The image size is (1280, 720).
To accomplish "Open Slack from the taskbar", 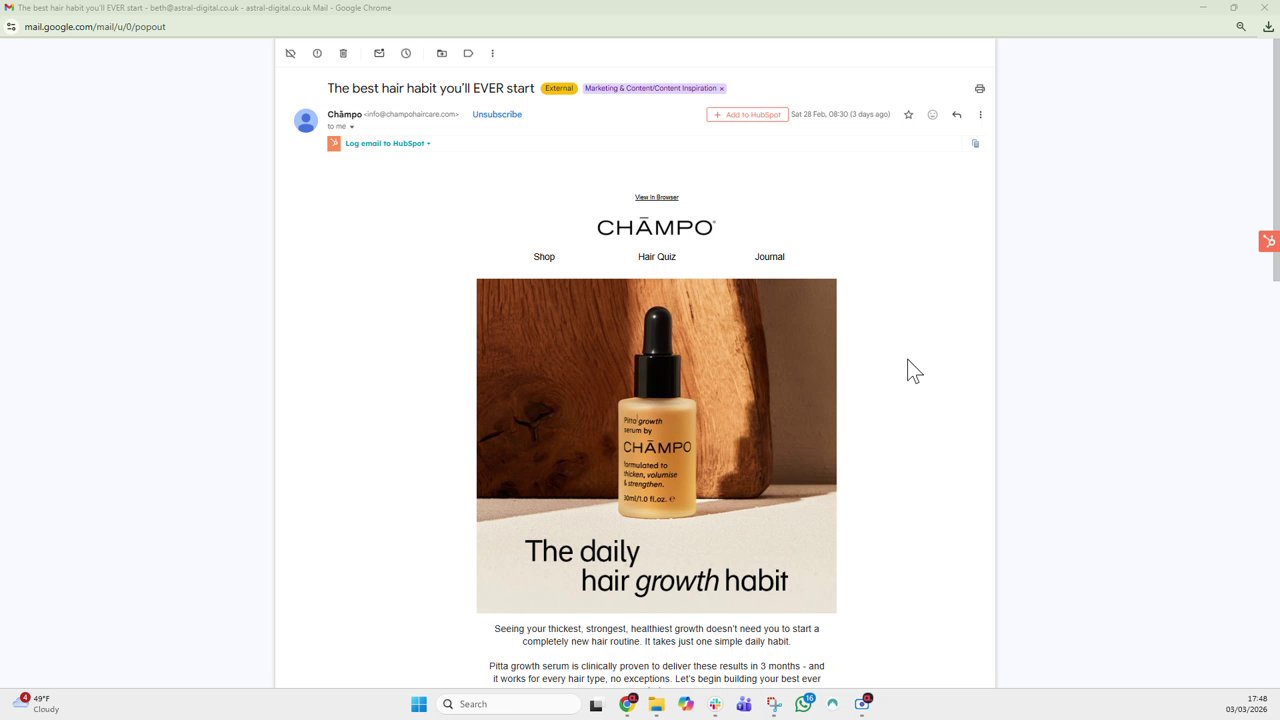I will click(715, 704).
